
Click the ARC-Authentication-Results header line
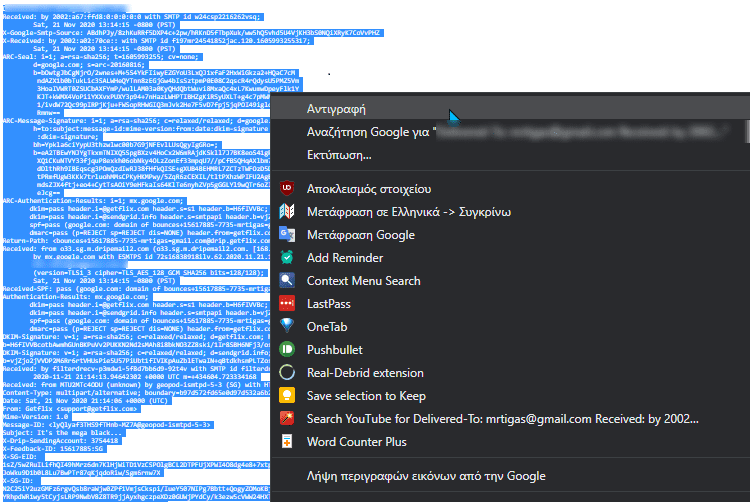click(x=94, y=201)
